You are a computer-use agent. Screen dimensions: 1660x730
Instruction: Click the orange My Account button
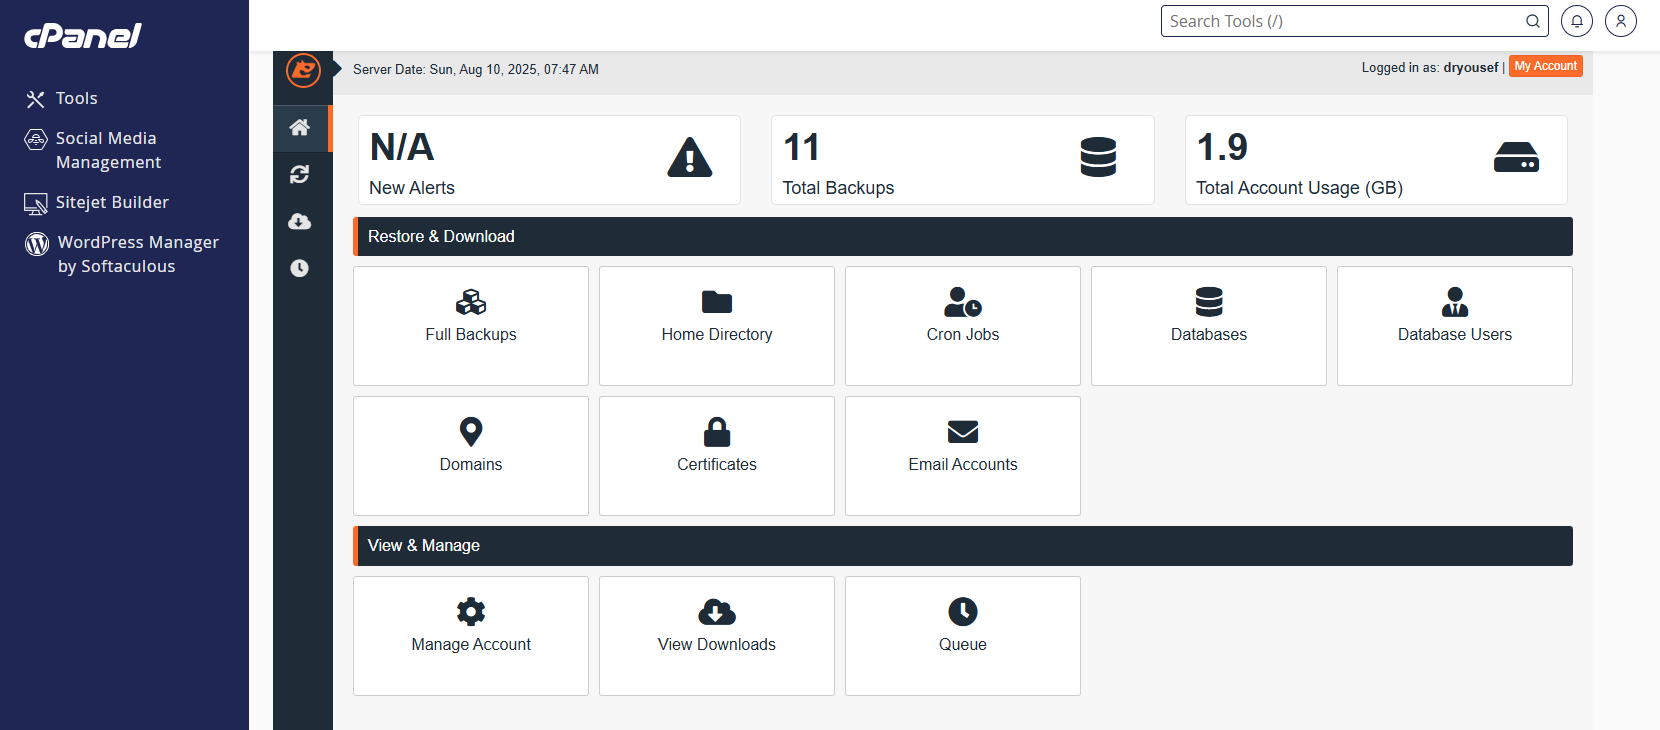(1545, 66)
